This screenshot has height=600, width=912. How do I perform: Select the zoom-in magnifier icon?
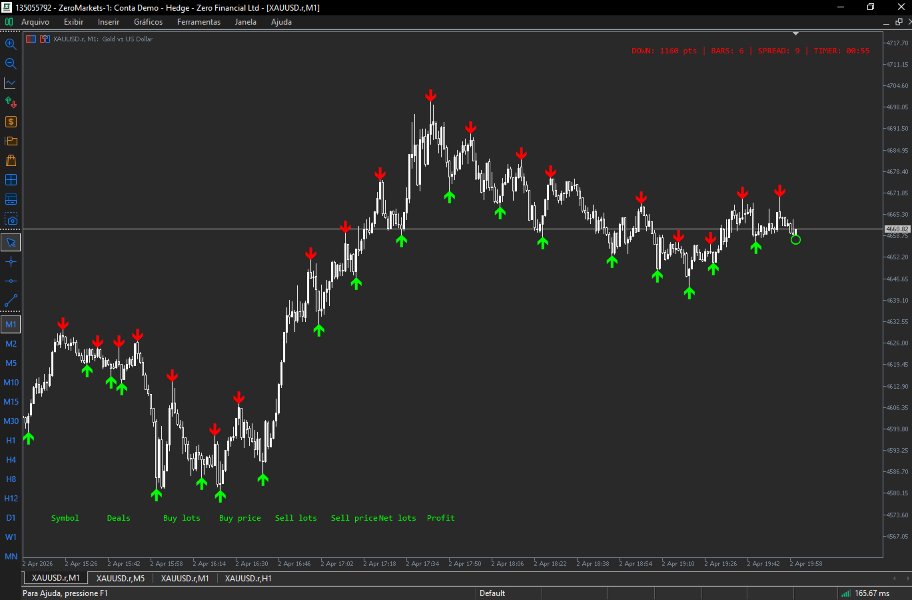tap(12, 44)
